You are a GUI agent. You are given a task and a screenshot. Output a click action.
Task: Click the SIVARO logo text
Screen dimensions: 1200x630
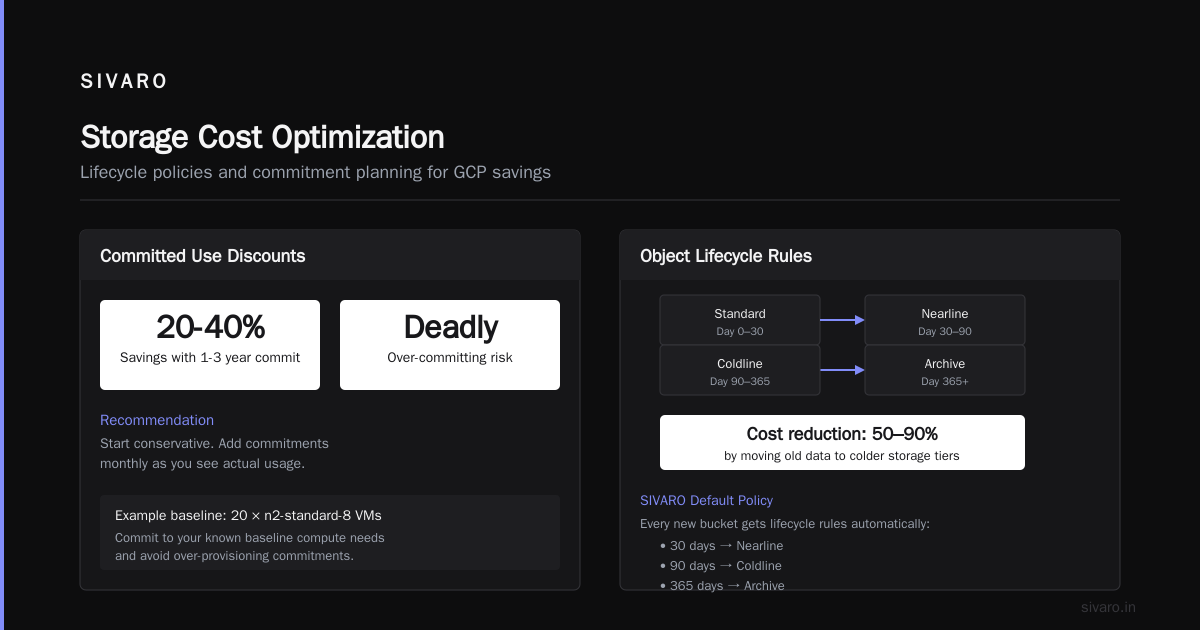click(124, 82)
